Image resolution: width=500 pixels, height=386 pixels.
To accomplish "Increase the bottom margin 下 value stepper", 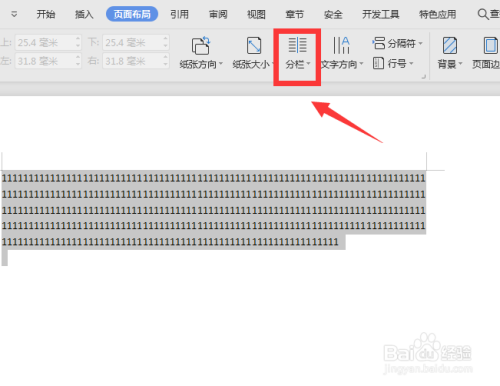I will pyautogui.click(x=166, y=39).
